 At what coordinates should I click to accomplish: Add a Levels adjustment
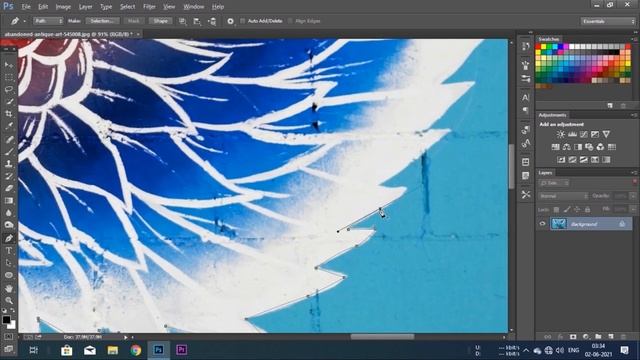[572, 134]
